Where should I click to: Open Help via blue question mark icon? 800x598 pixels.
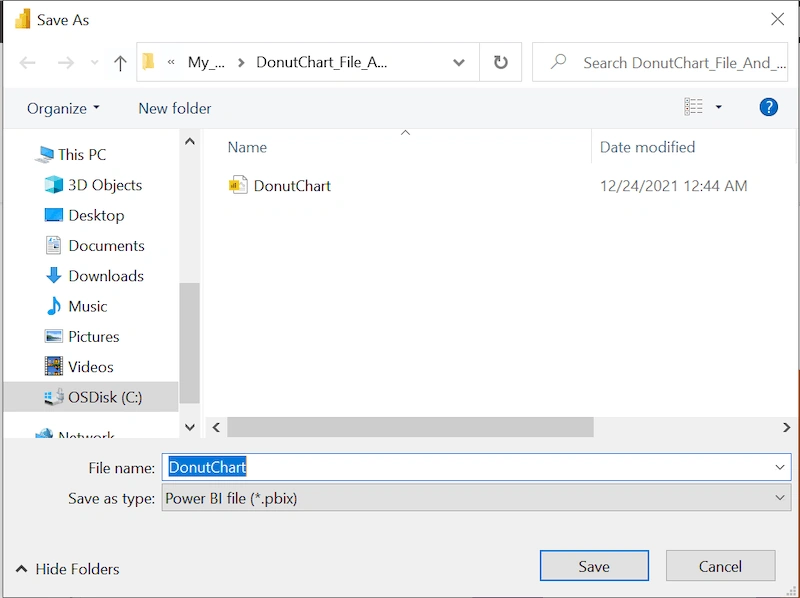click(768, 107)
